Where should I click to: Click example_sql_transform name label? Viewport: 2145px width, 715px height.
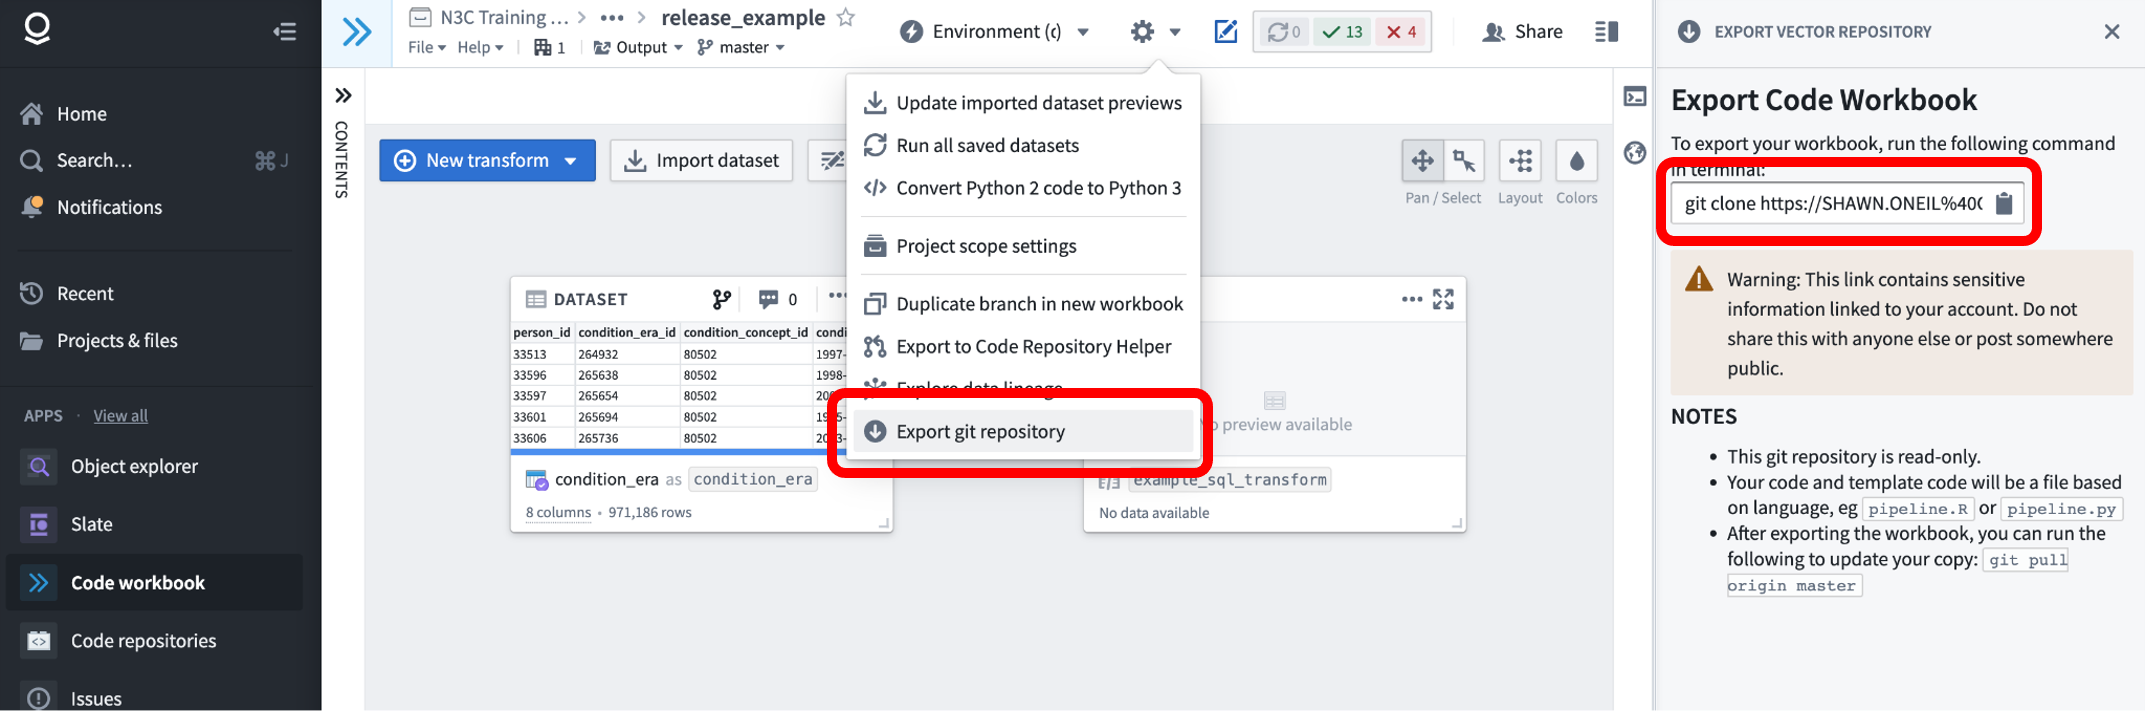pos(1230,480)
